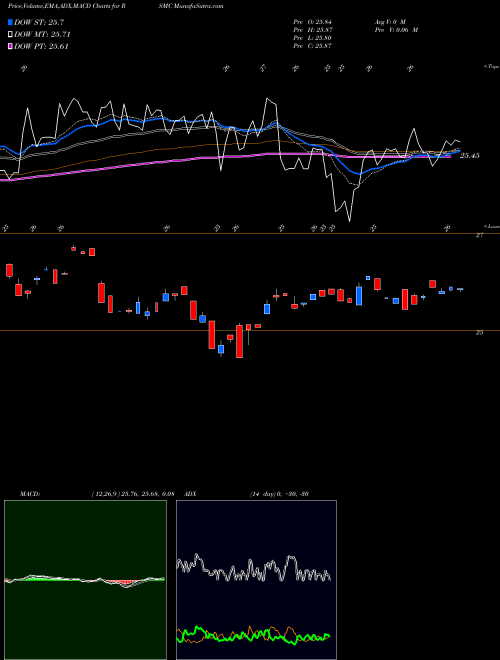Click the 25.45 price label on EMA chart
Viewport: 500px width, 660px height.
[470, 156]
